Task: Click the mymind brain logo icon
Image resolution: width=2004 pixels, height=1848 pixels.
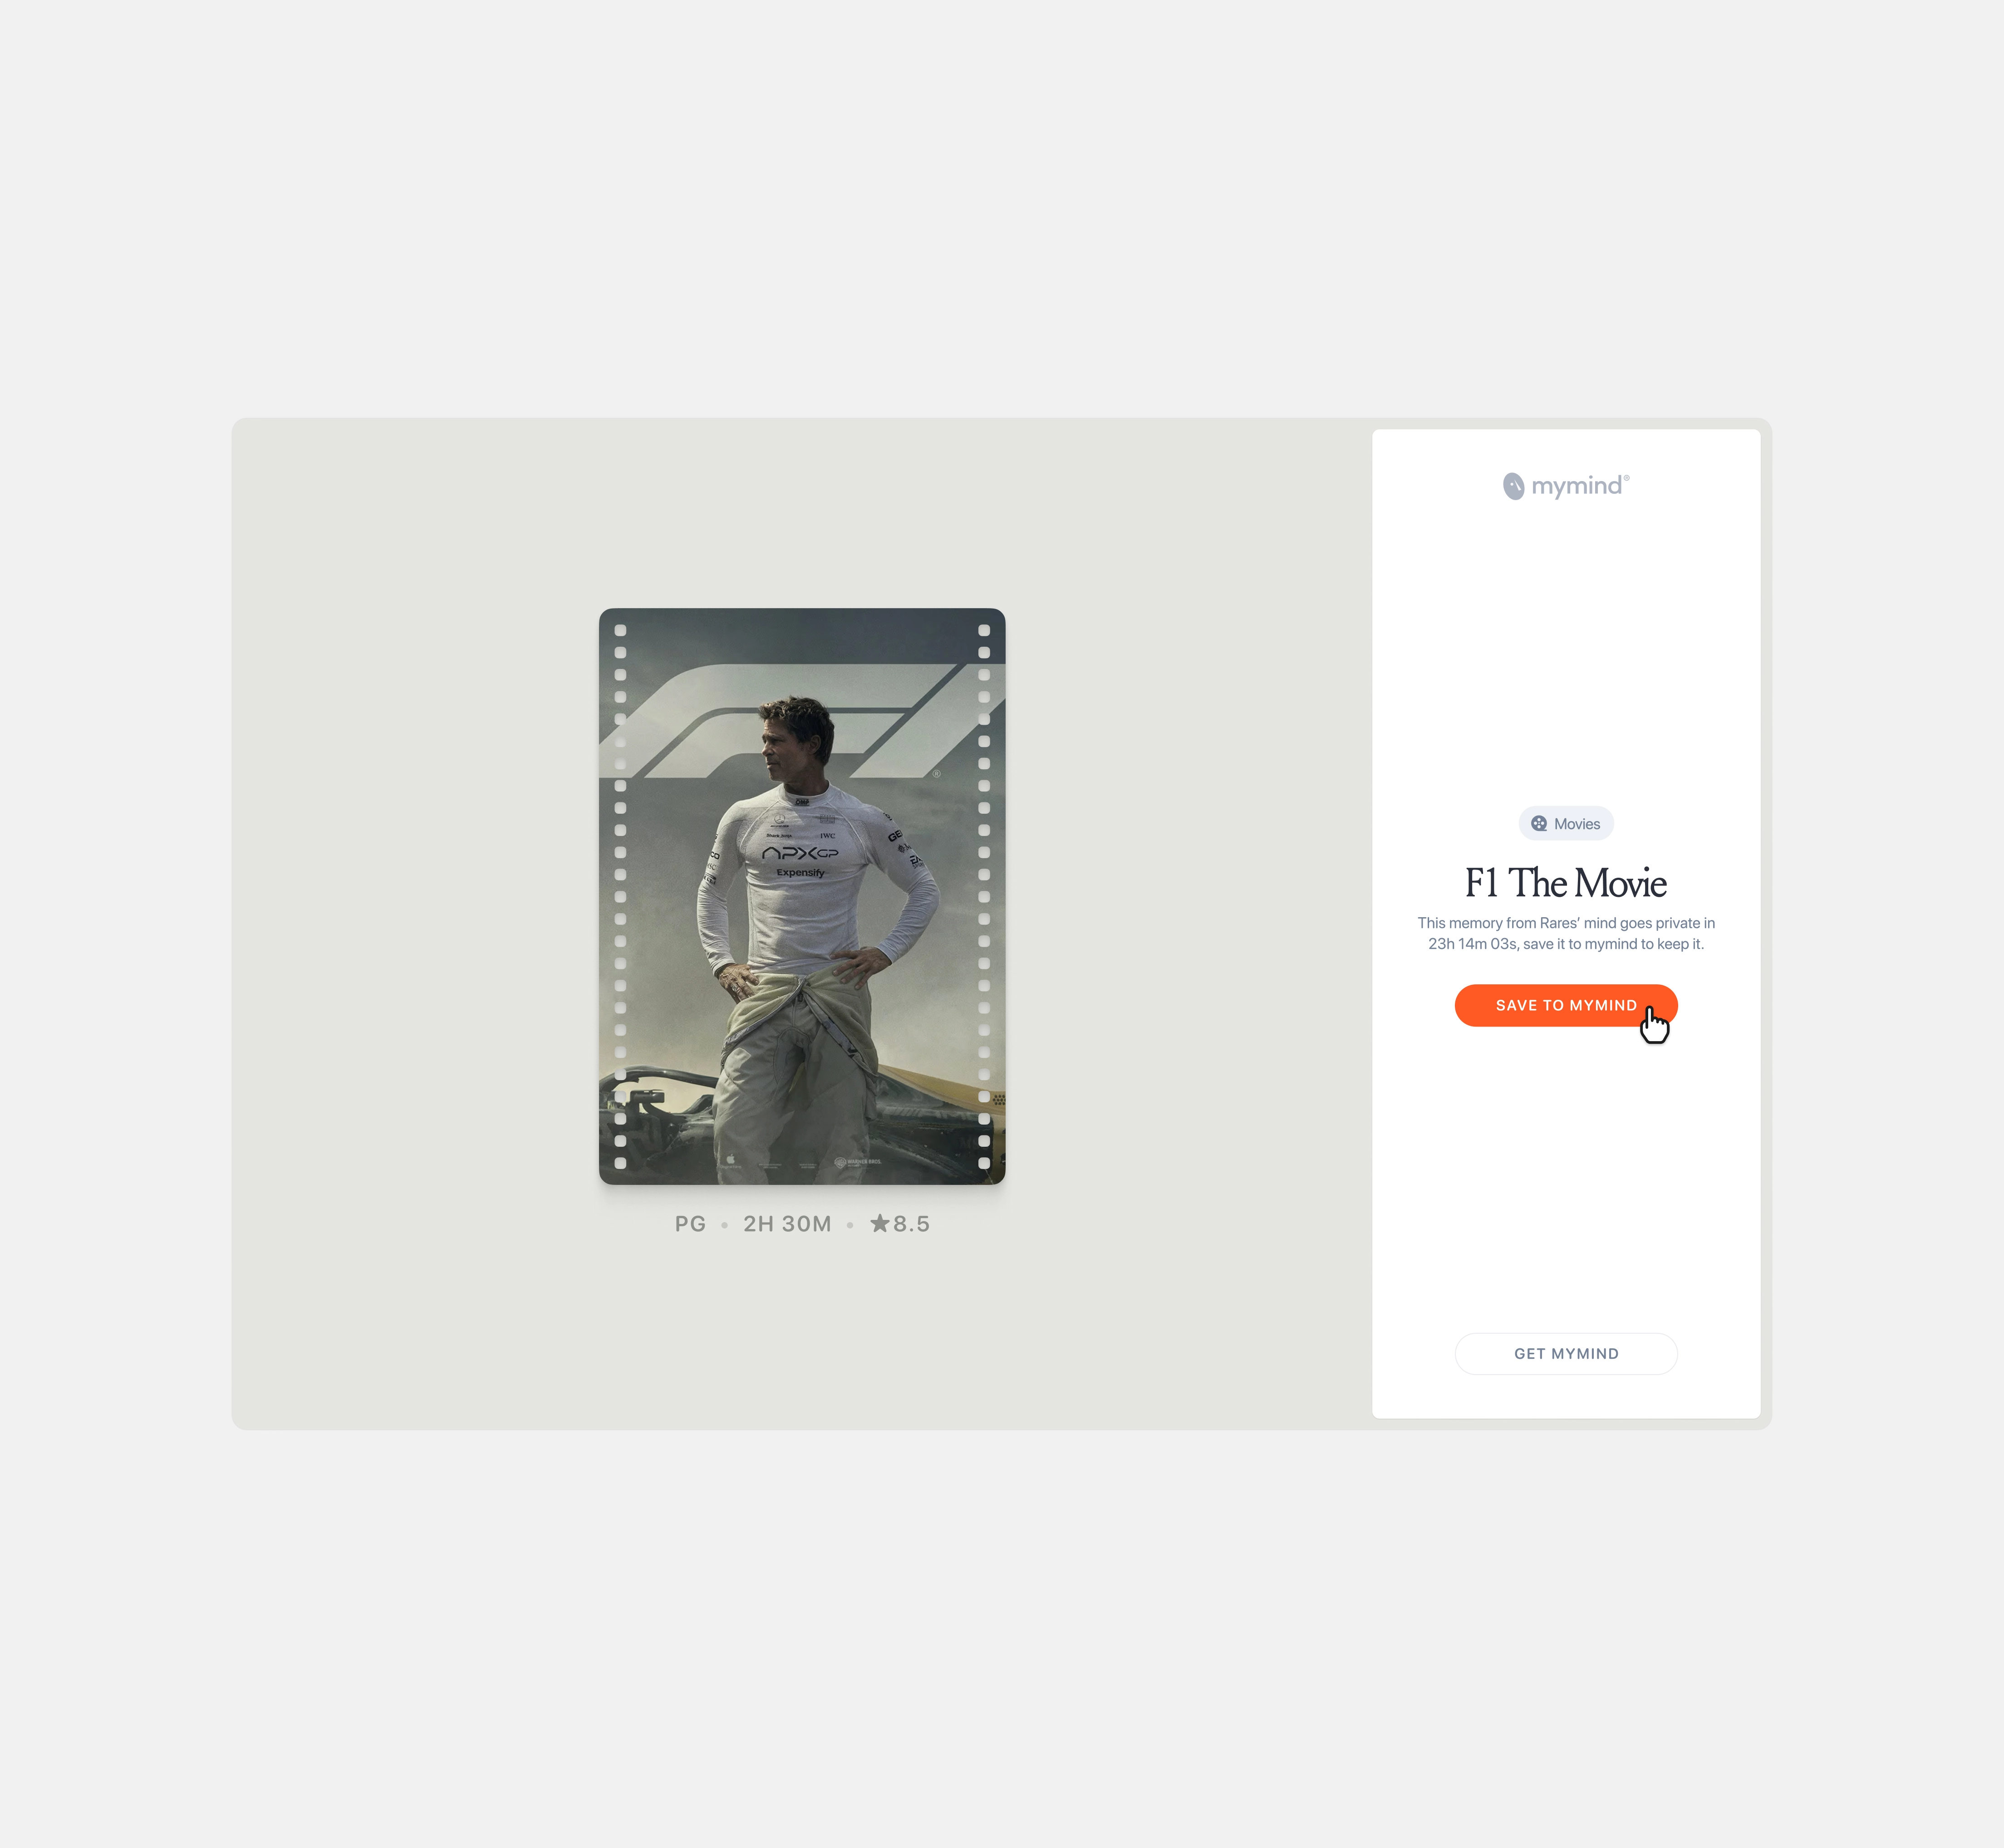Action: point(1513,486)
